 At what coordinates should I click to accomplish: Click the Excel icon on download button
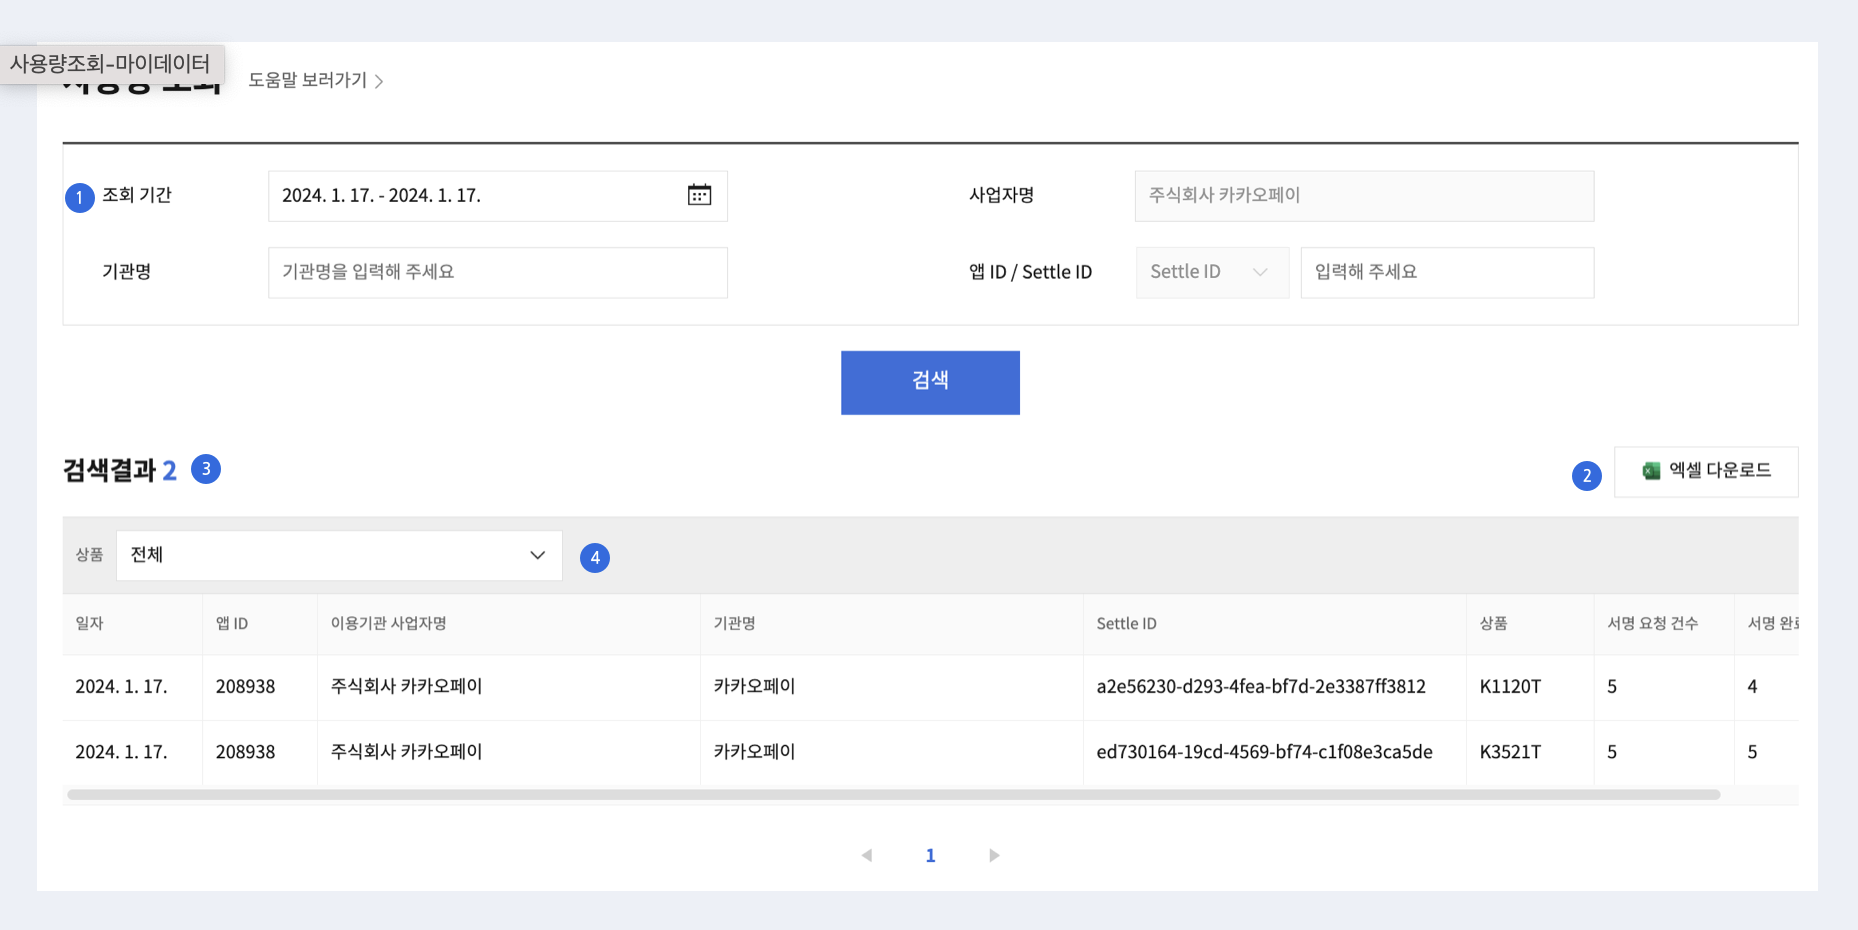(1651, 471)
